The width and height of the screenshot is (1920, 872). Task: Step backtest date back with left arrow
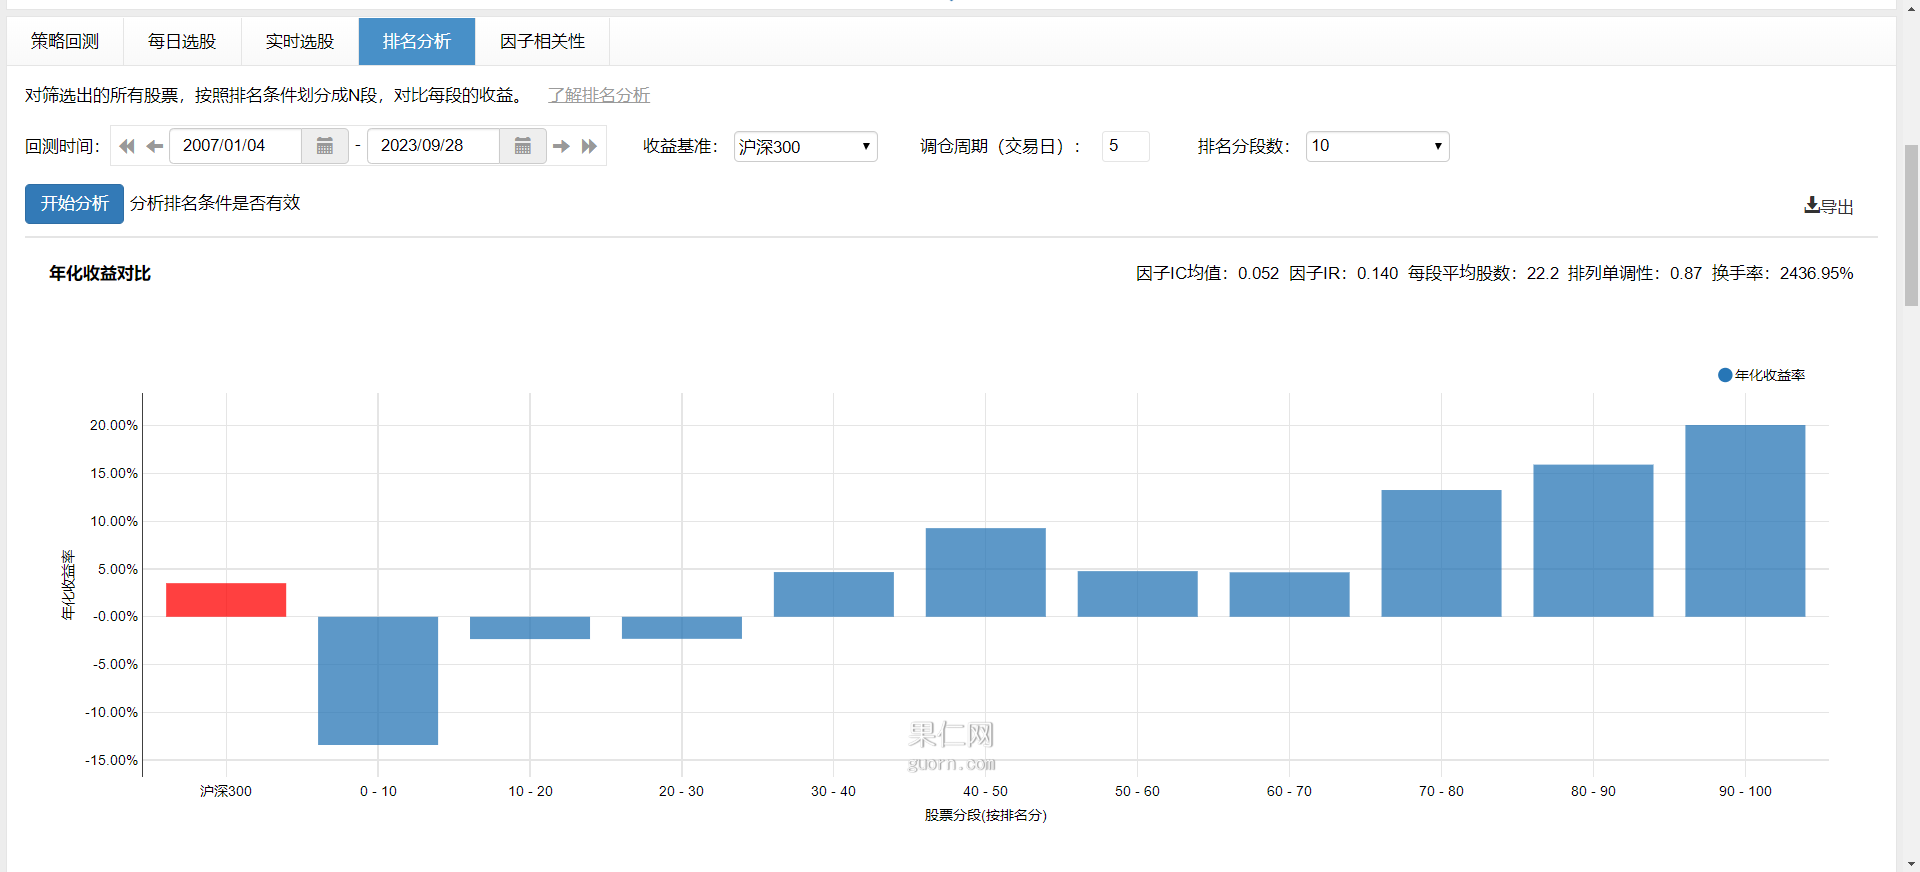point(154,146)
